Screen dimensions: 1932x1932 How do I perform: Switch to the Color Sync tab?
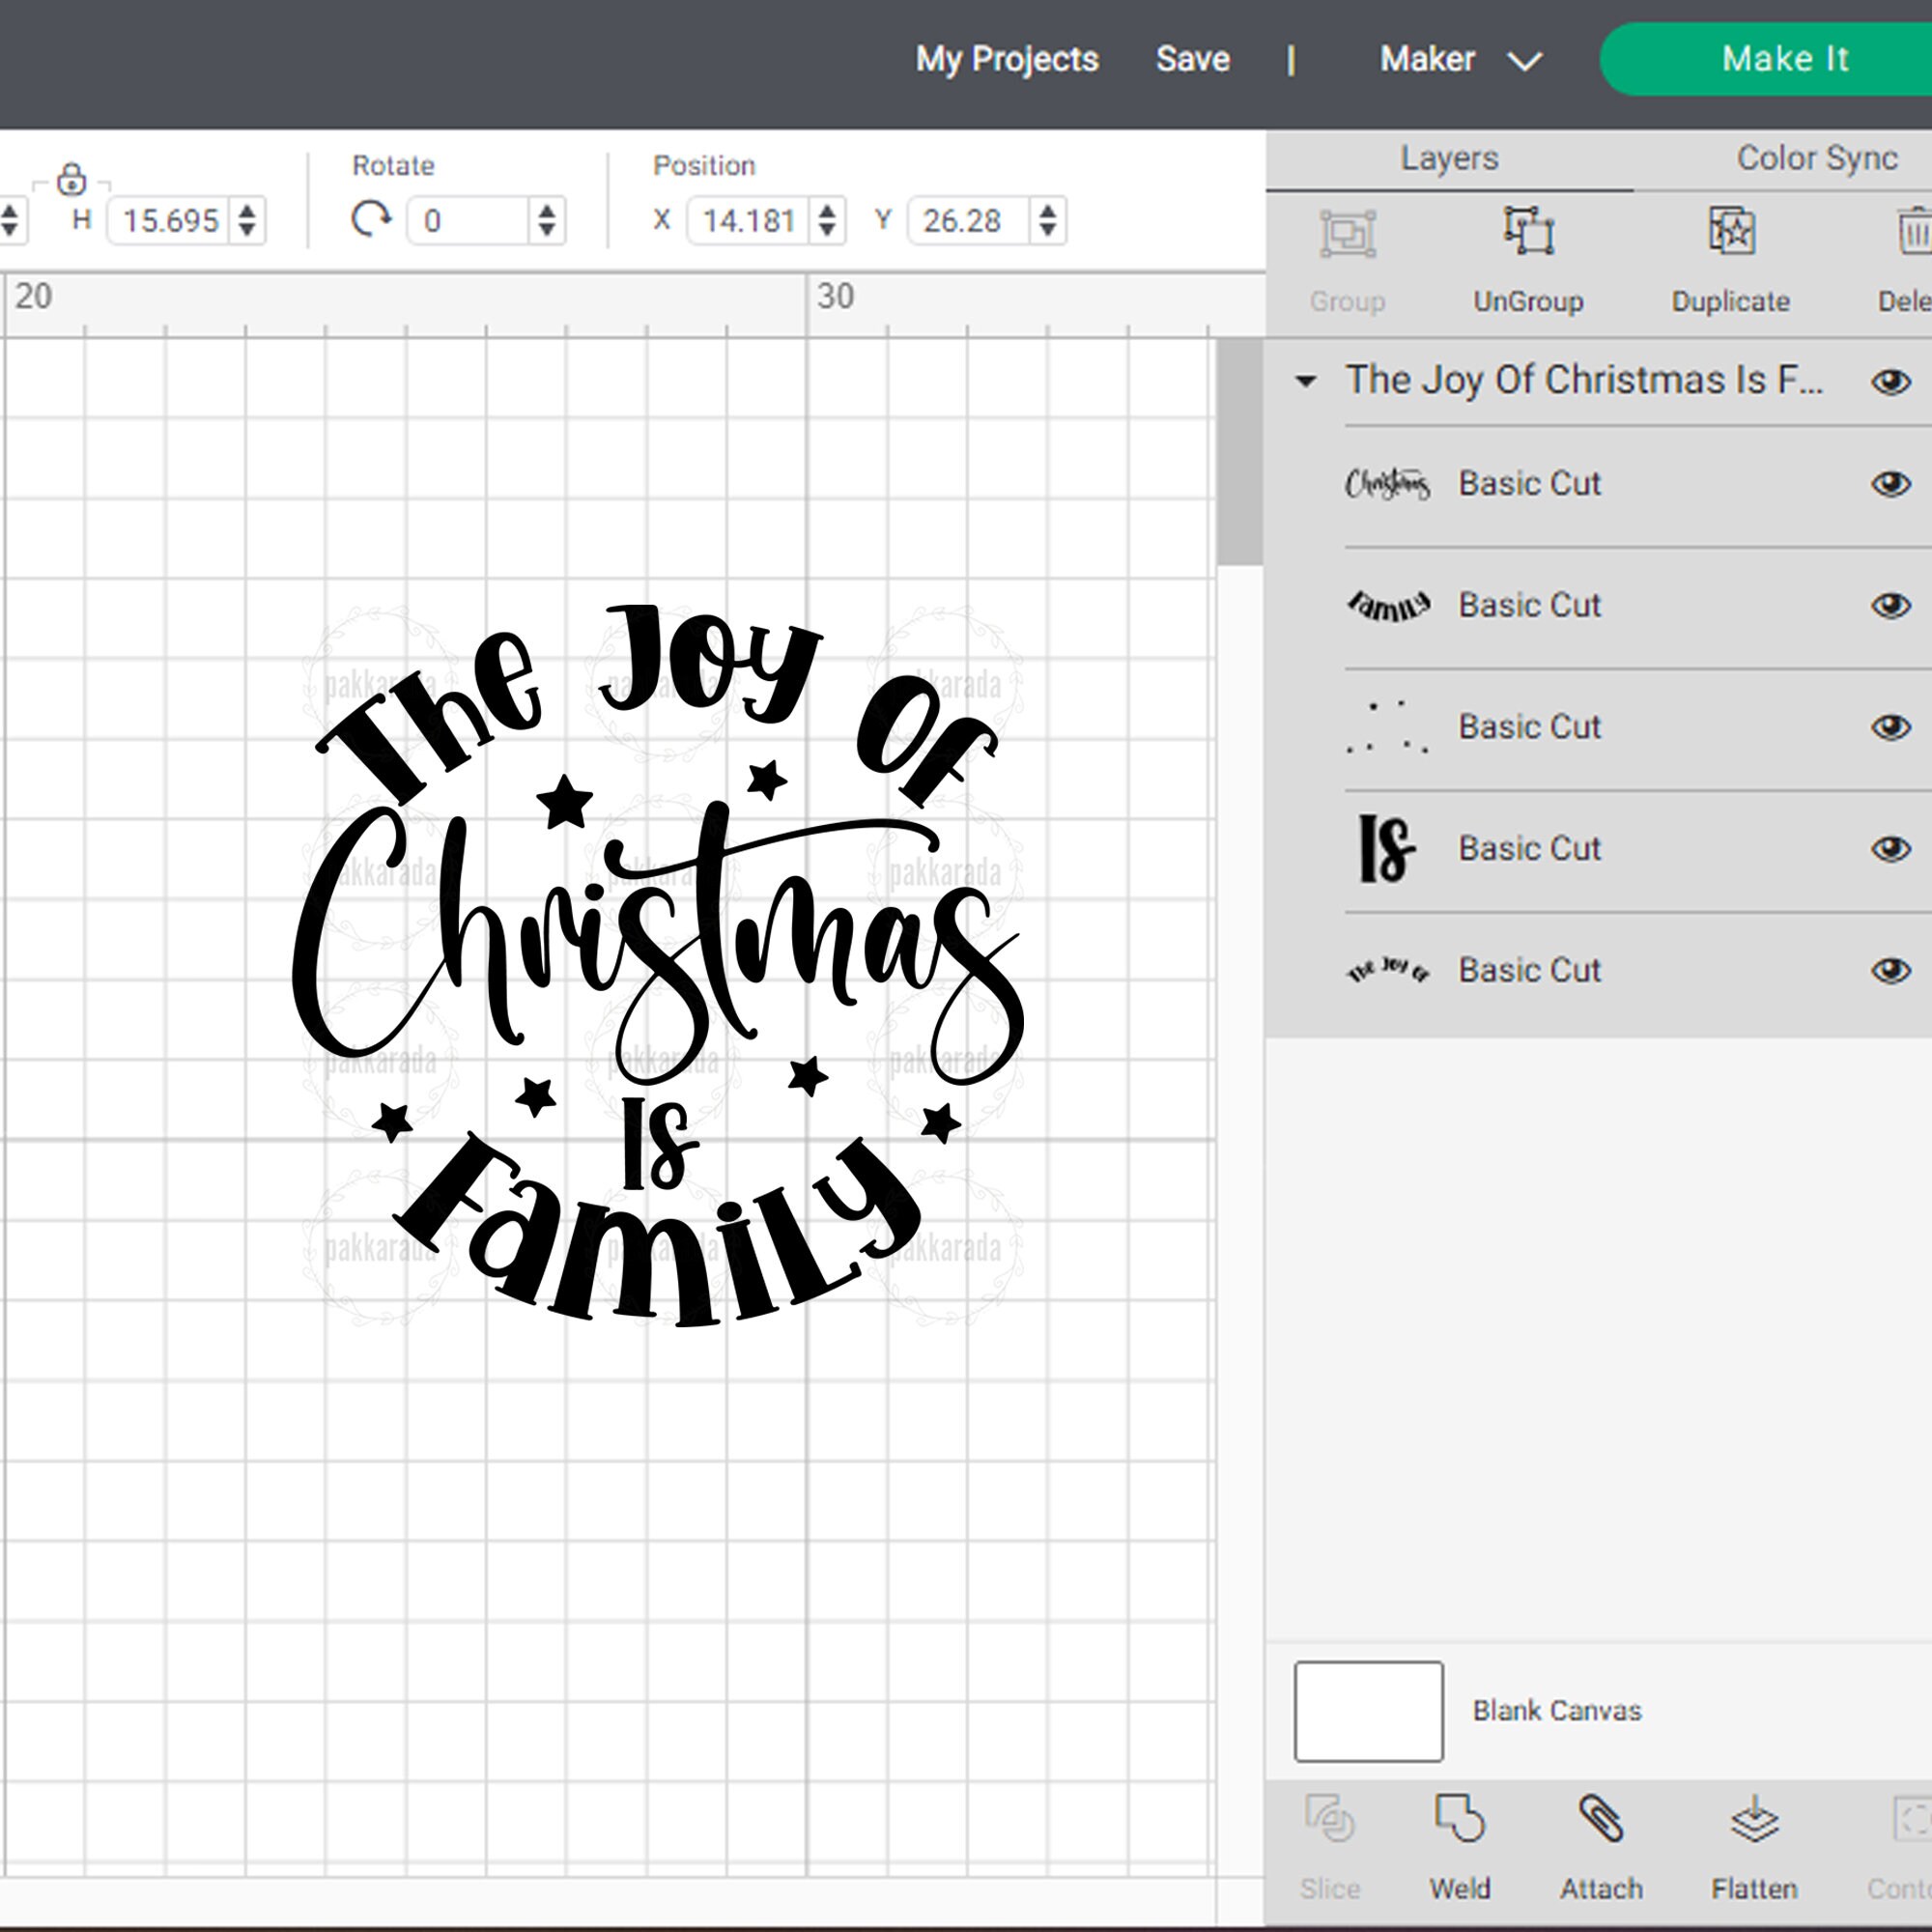tap(1816, 158)
